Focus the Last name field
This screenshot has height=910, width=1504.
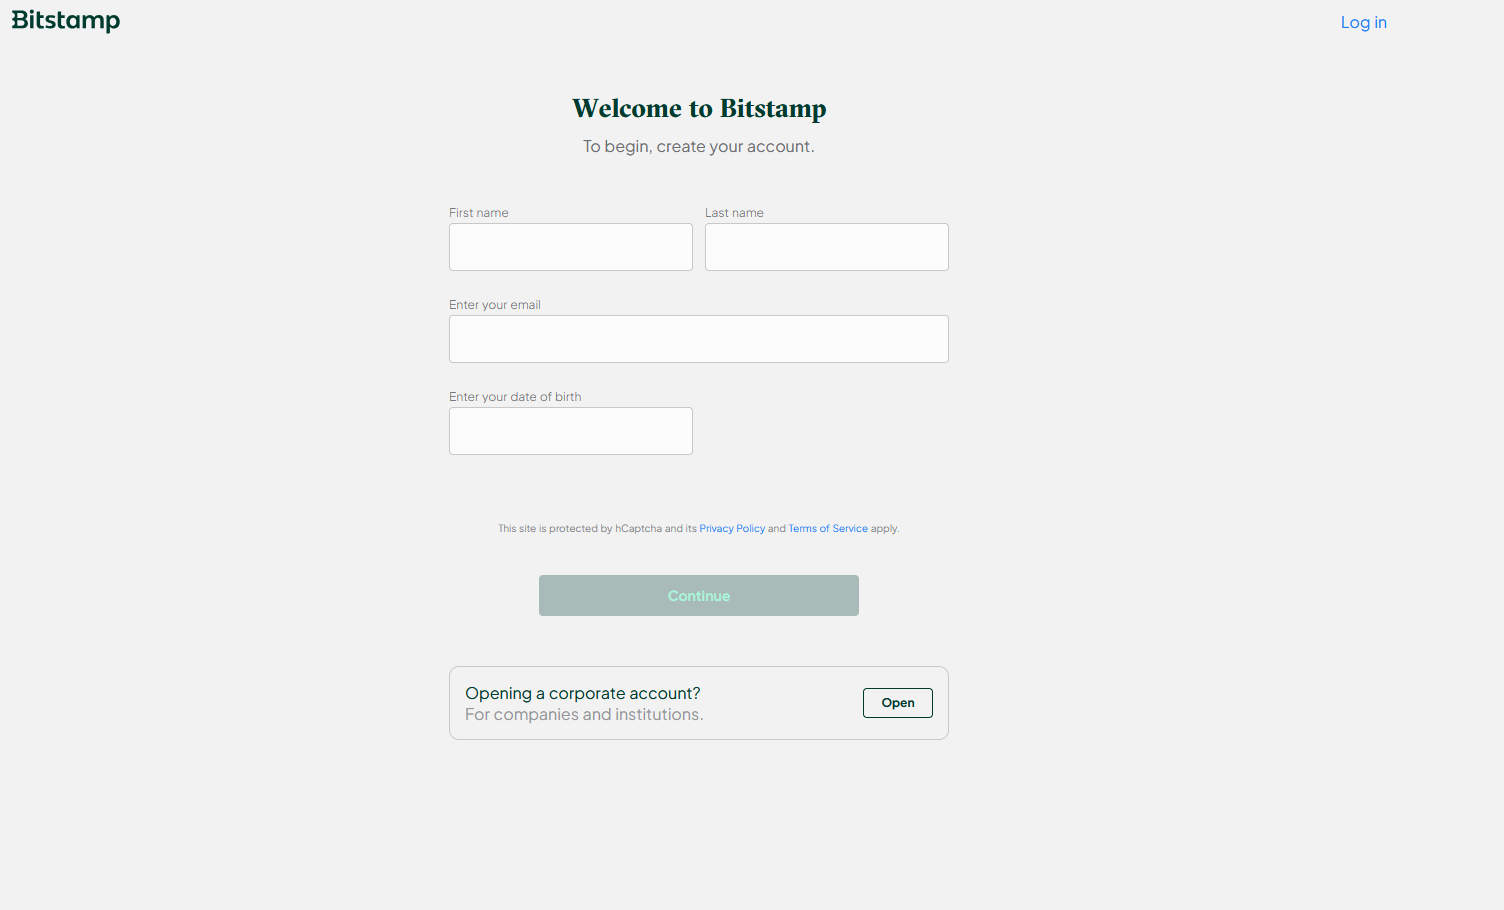827,247
